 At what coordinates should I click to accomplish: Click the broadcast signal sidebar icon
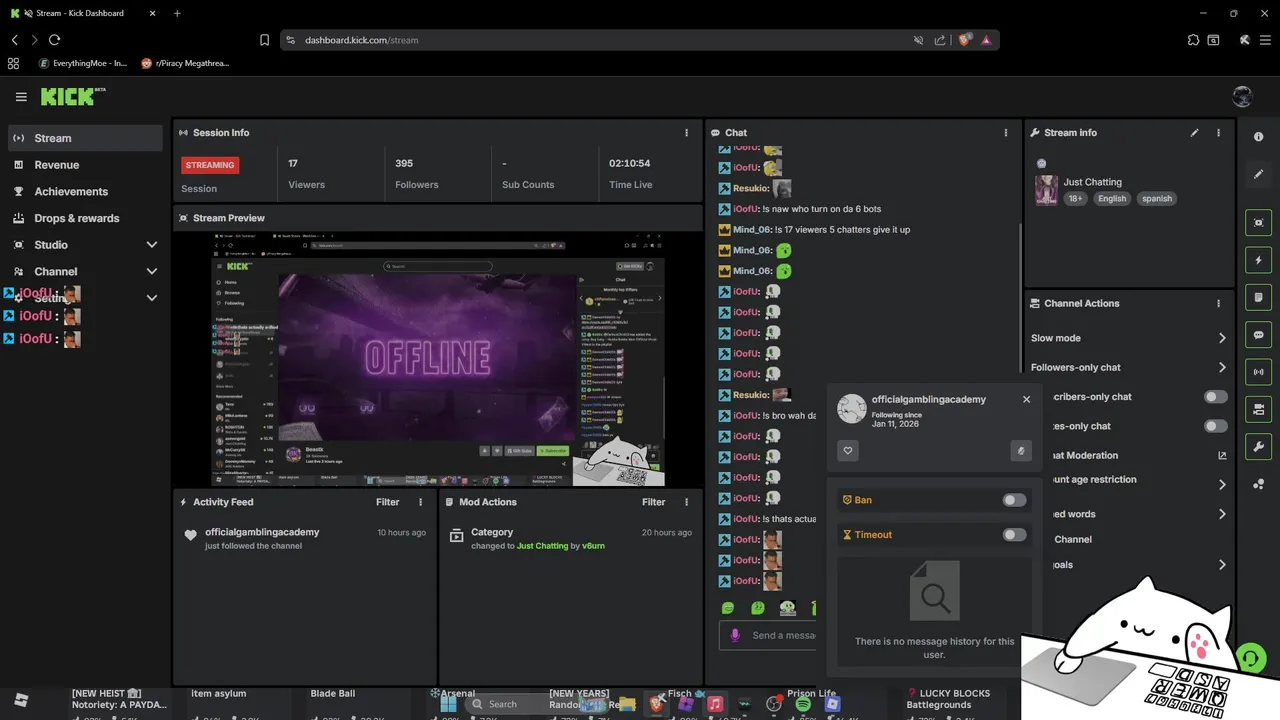pos(1259,372)
